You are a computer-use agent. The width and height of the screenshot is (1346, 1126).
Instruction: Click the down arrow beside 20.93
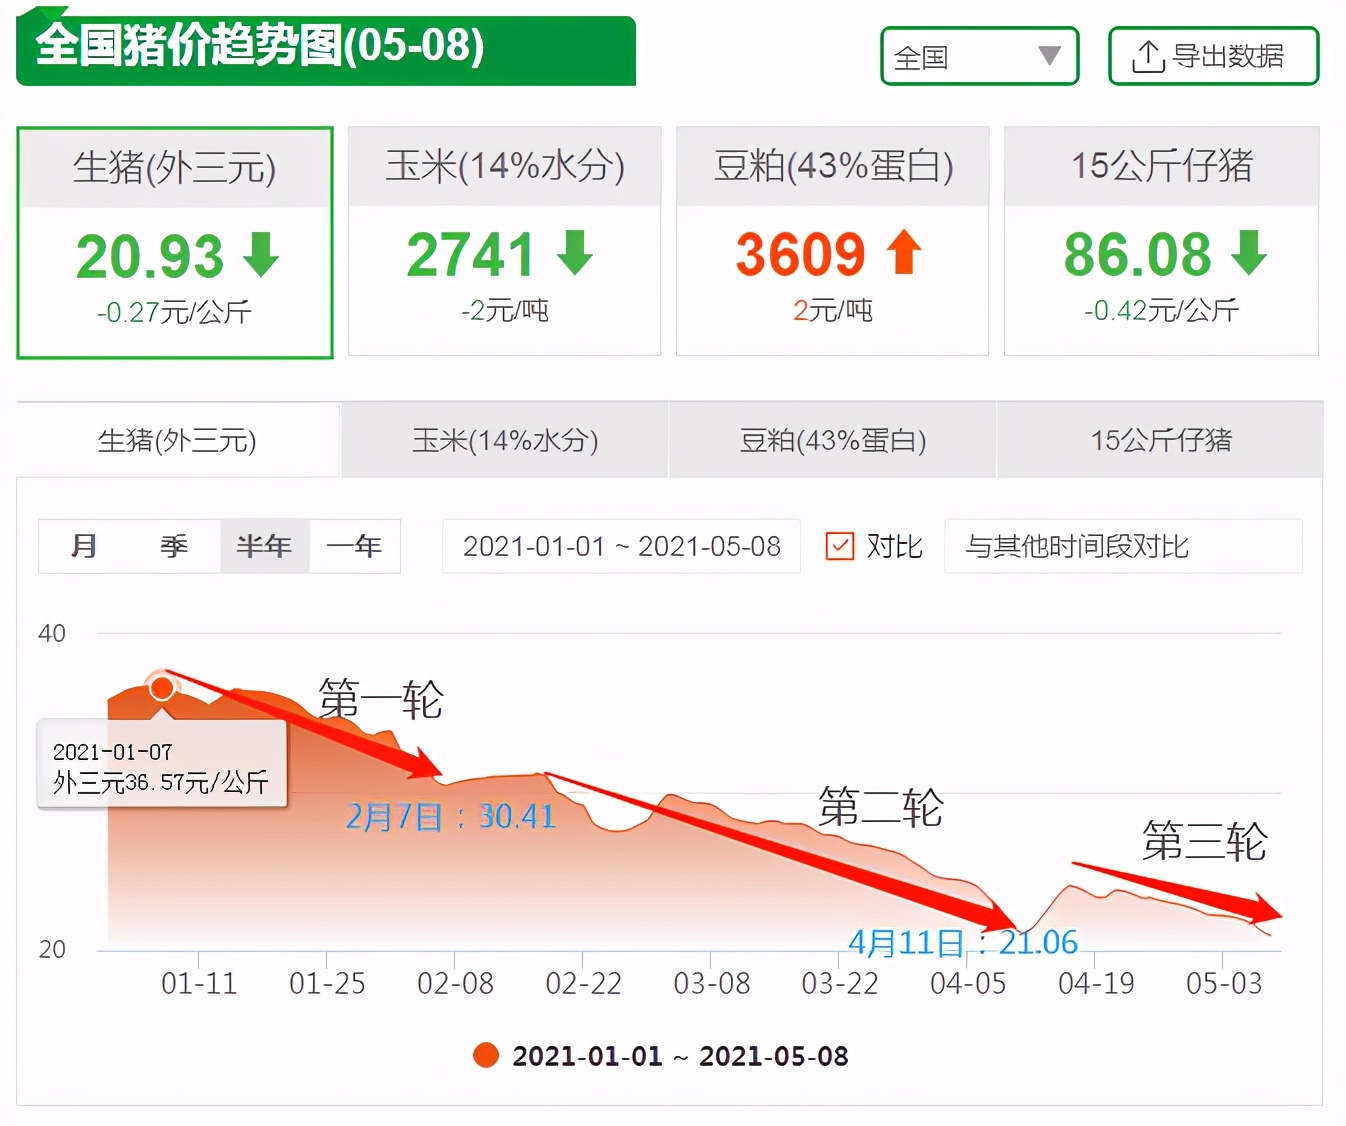[x=261, y=254]
